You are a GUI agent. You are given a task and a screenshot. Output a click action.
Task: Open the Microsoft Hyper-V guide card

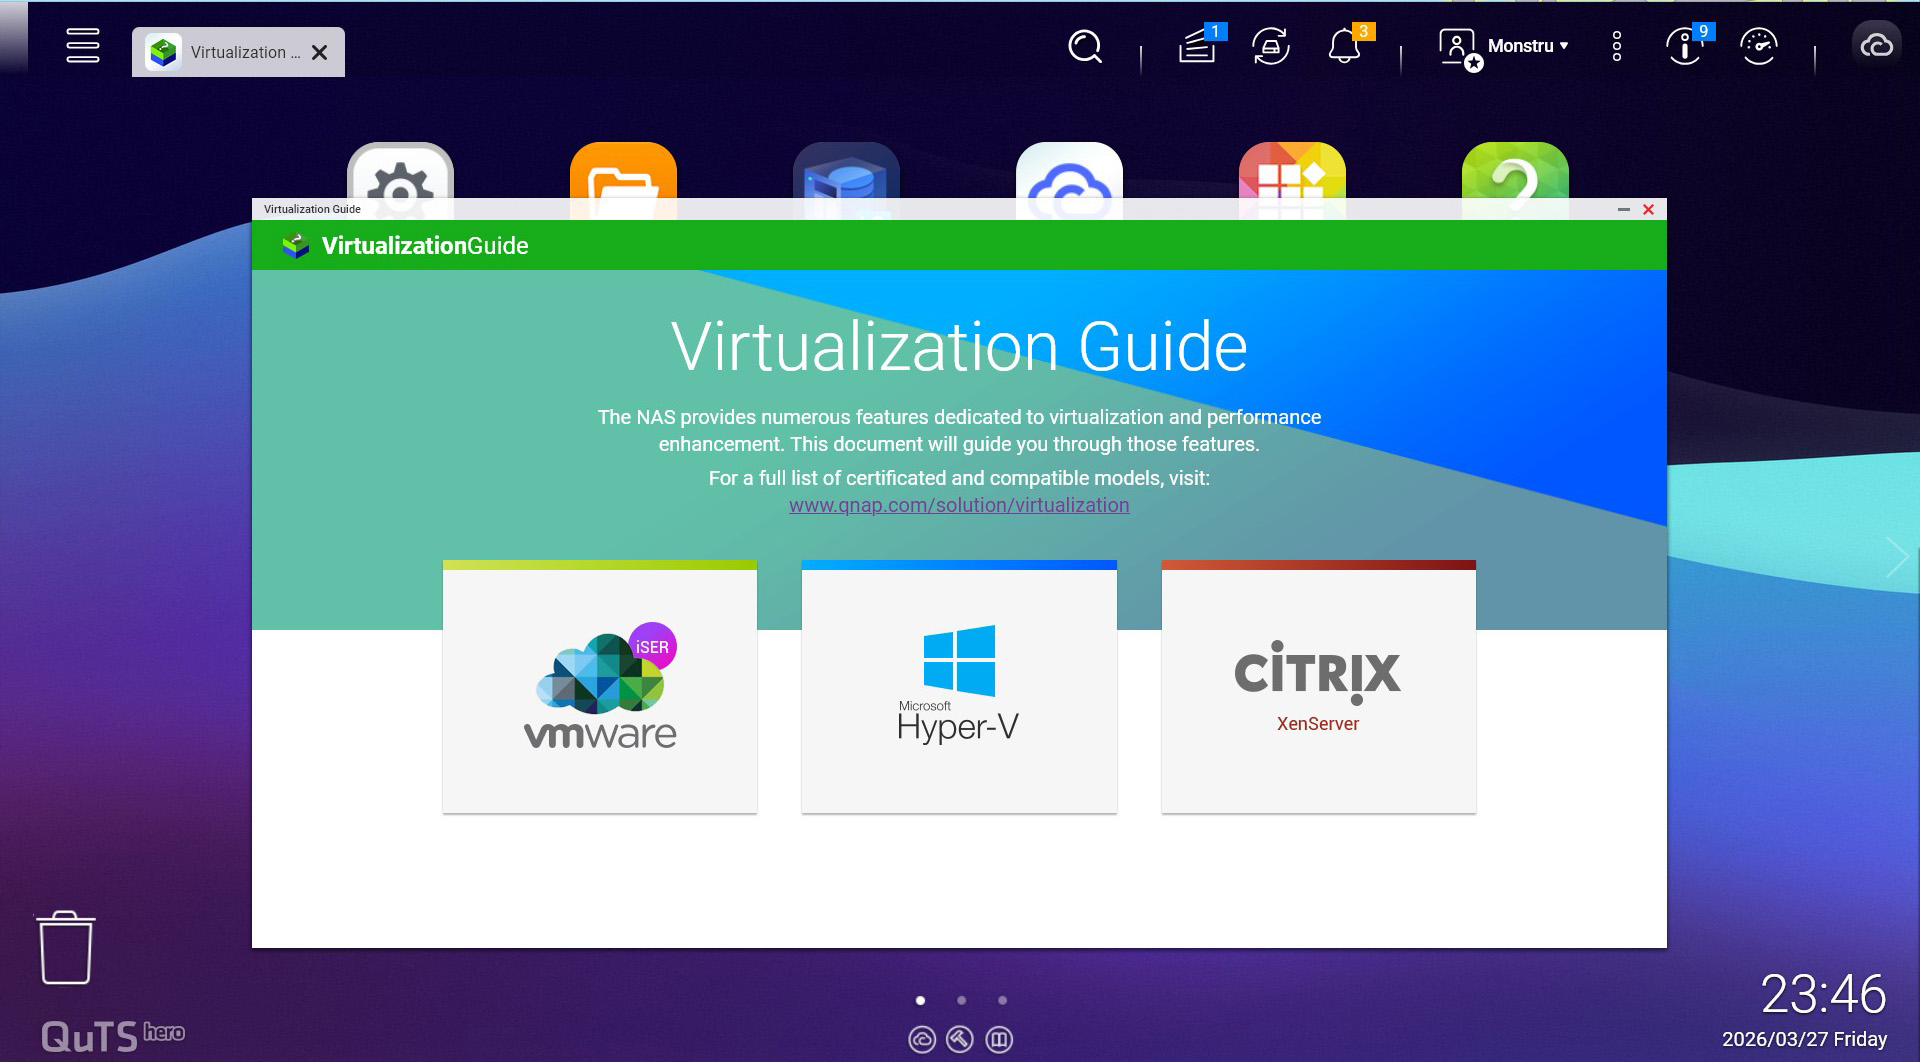tap(958, 690)
